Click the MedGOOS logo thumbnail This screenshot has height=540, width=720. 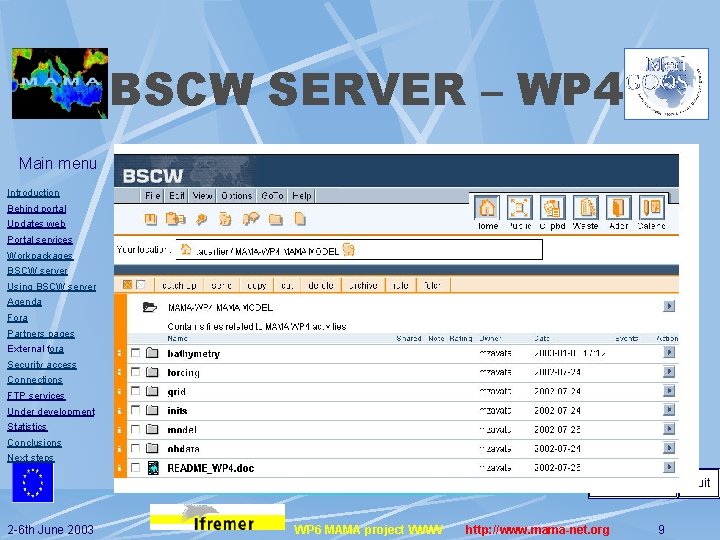(x=666, y=84)
